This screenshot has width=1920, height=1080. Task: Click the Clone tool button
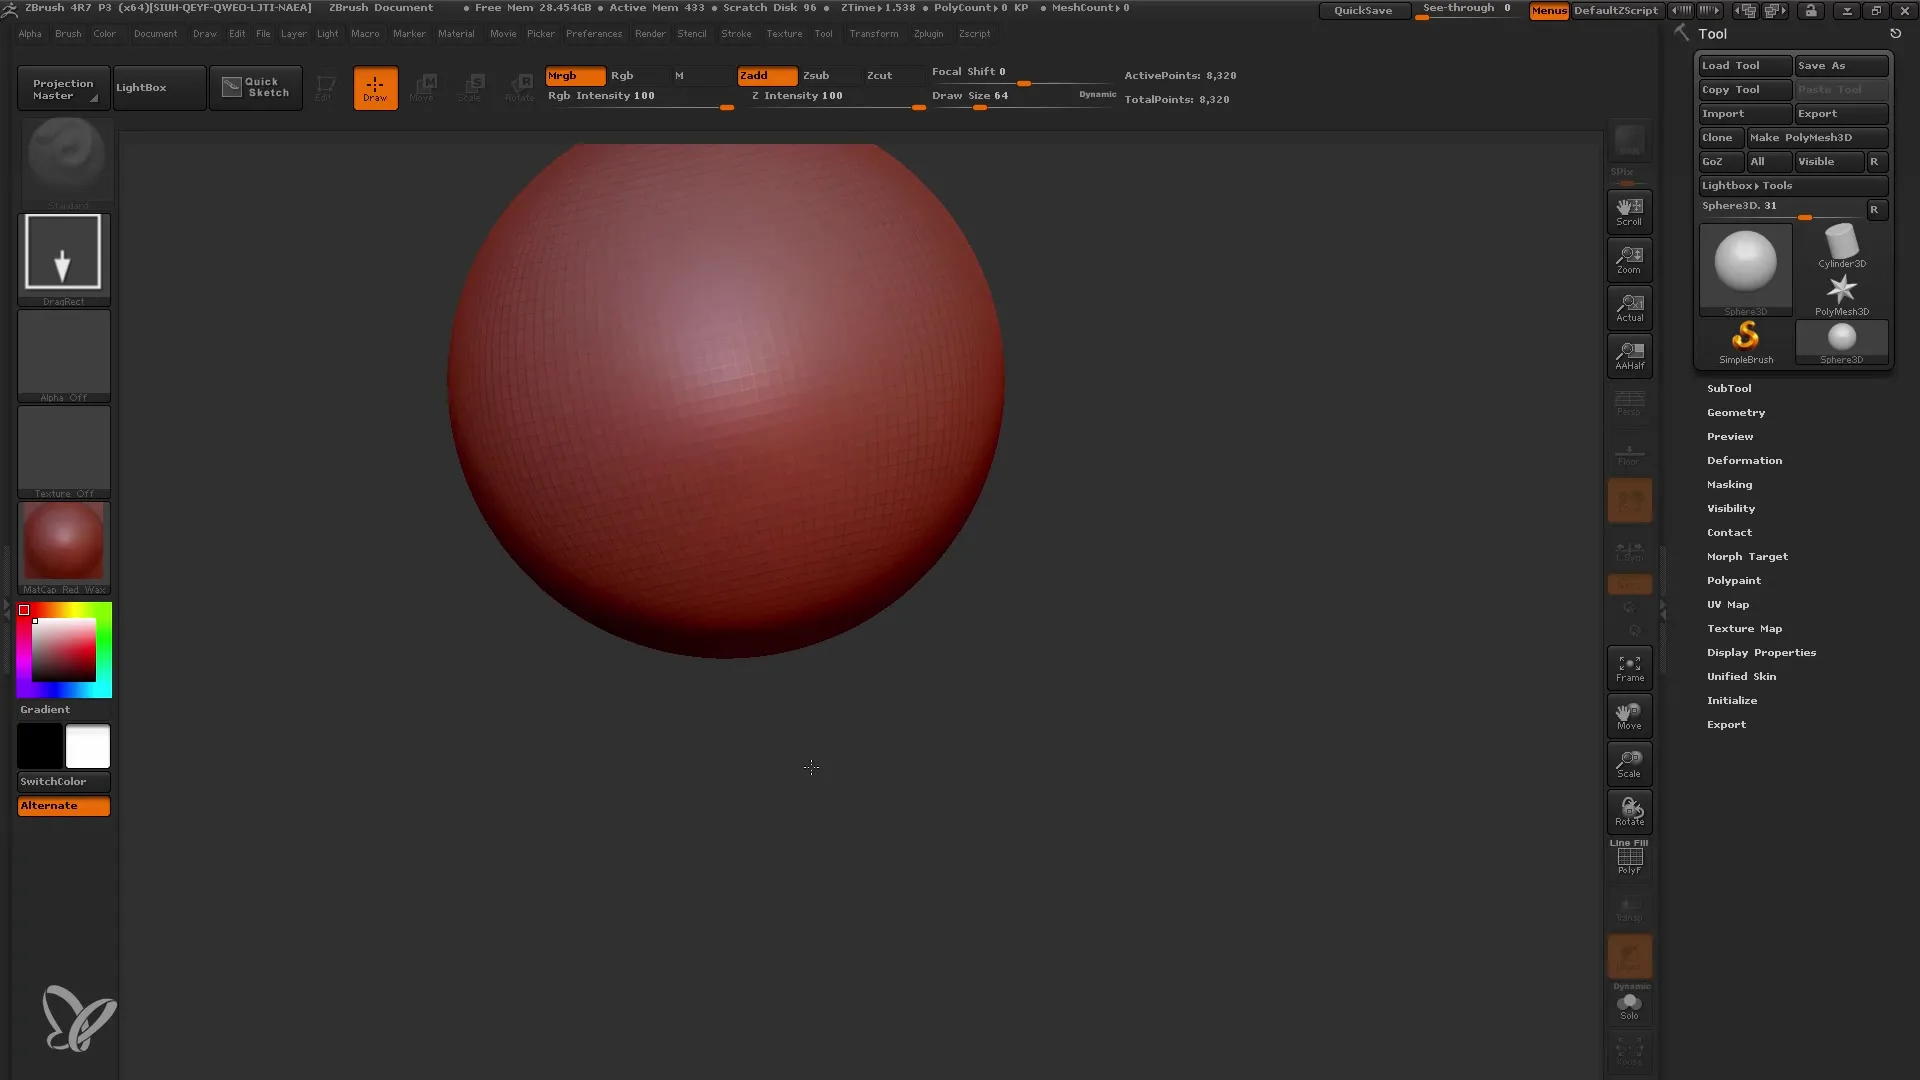[1717, 136]
